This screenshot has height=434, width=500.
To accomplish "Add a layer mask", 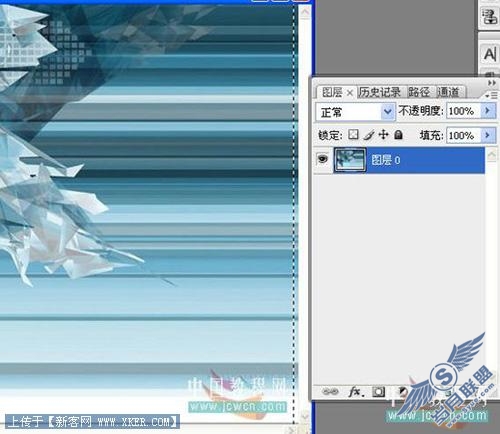I will (379, 392).
